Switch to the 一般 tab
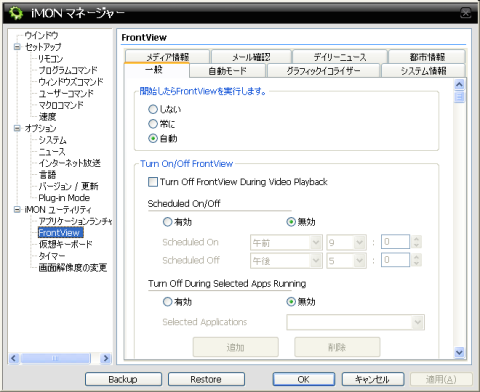Screen dimensions: 480x392 coord(156,70)
